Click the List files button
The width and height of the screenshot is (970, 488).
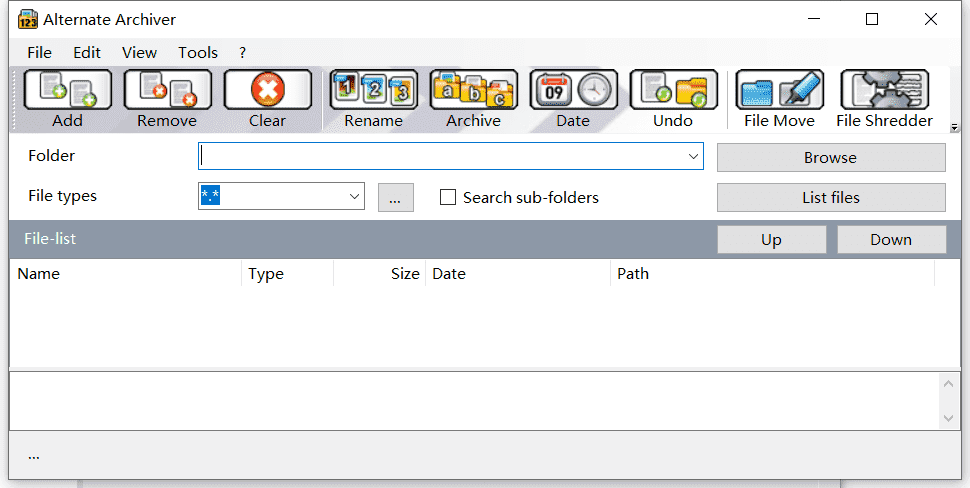tap(831, 197)
